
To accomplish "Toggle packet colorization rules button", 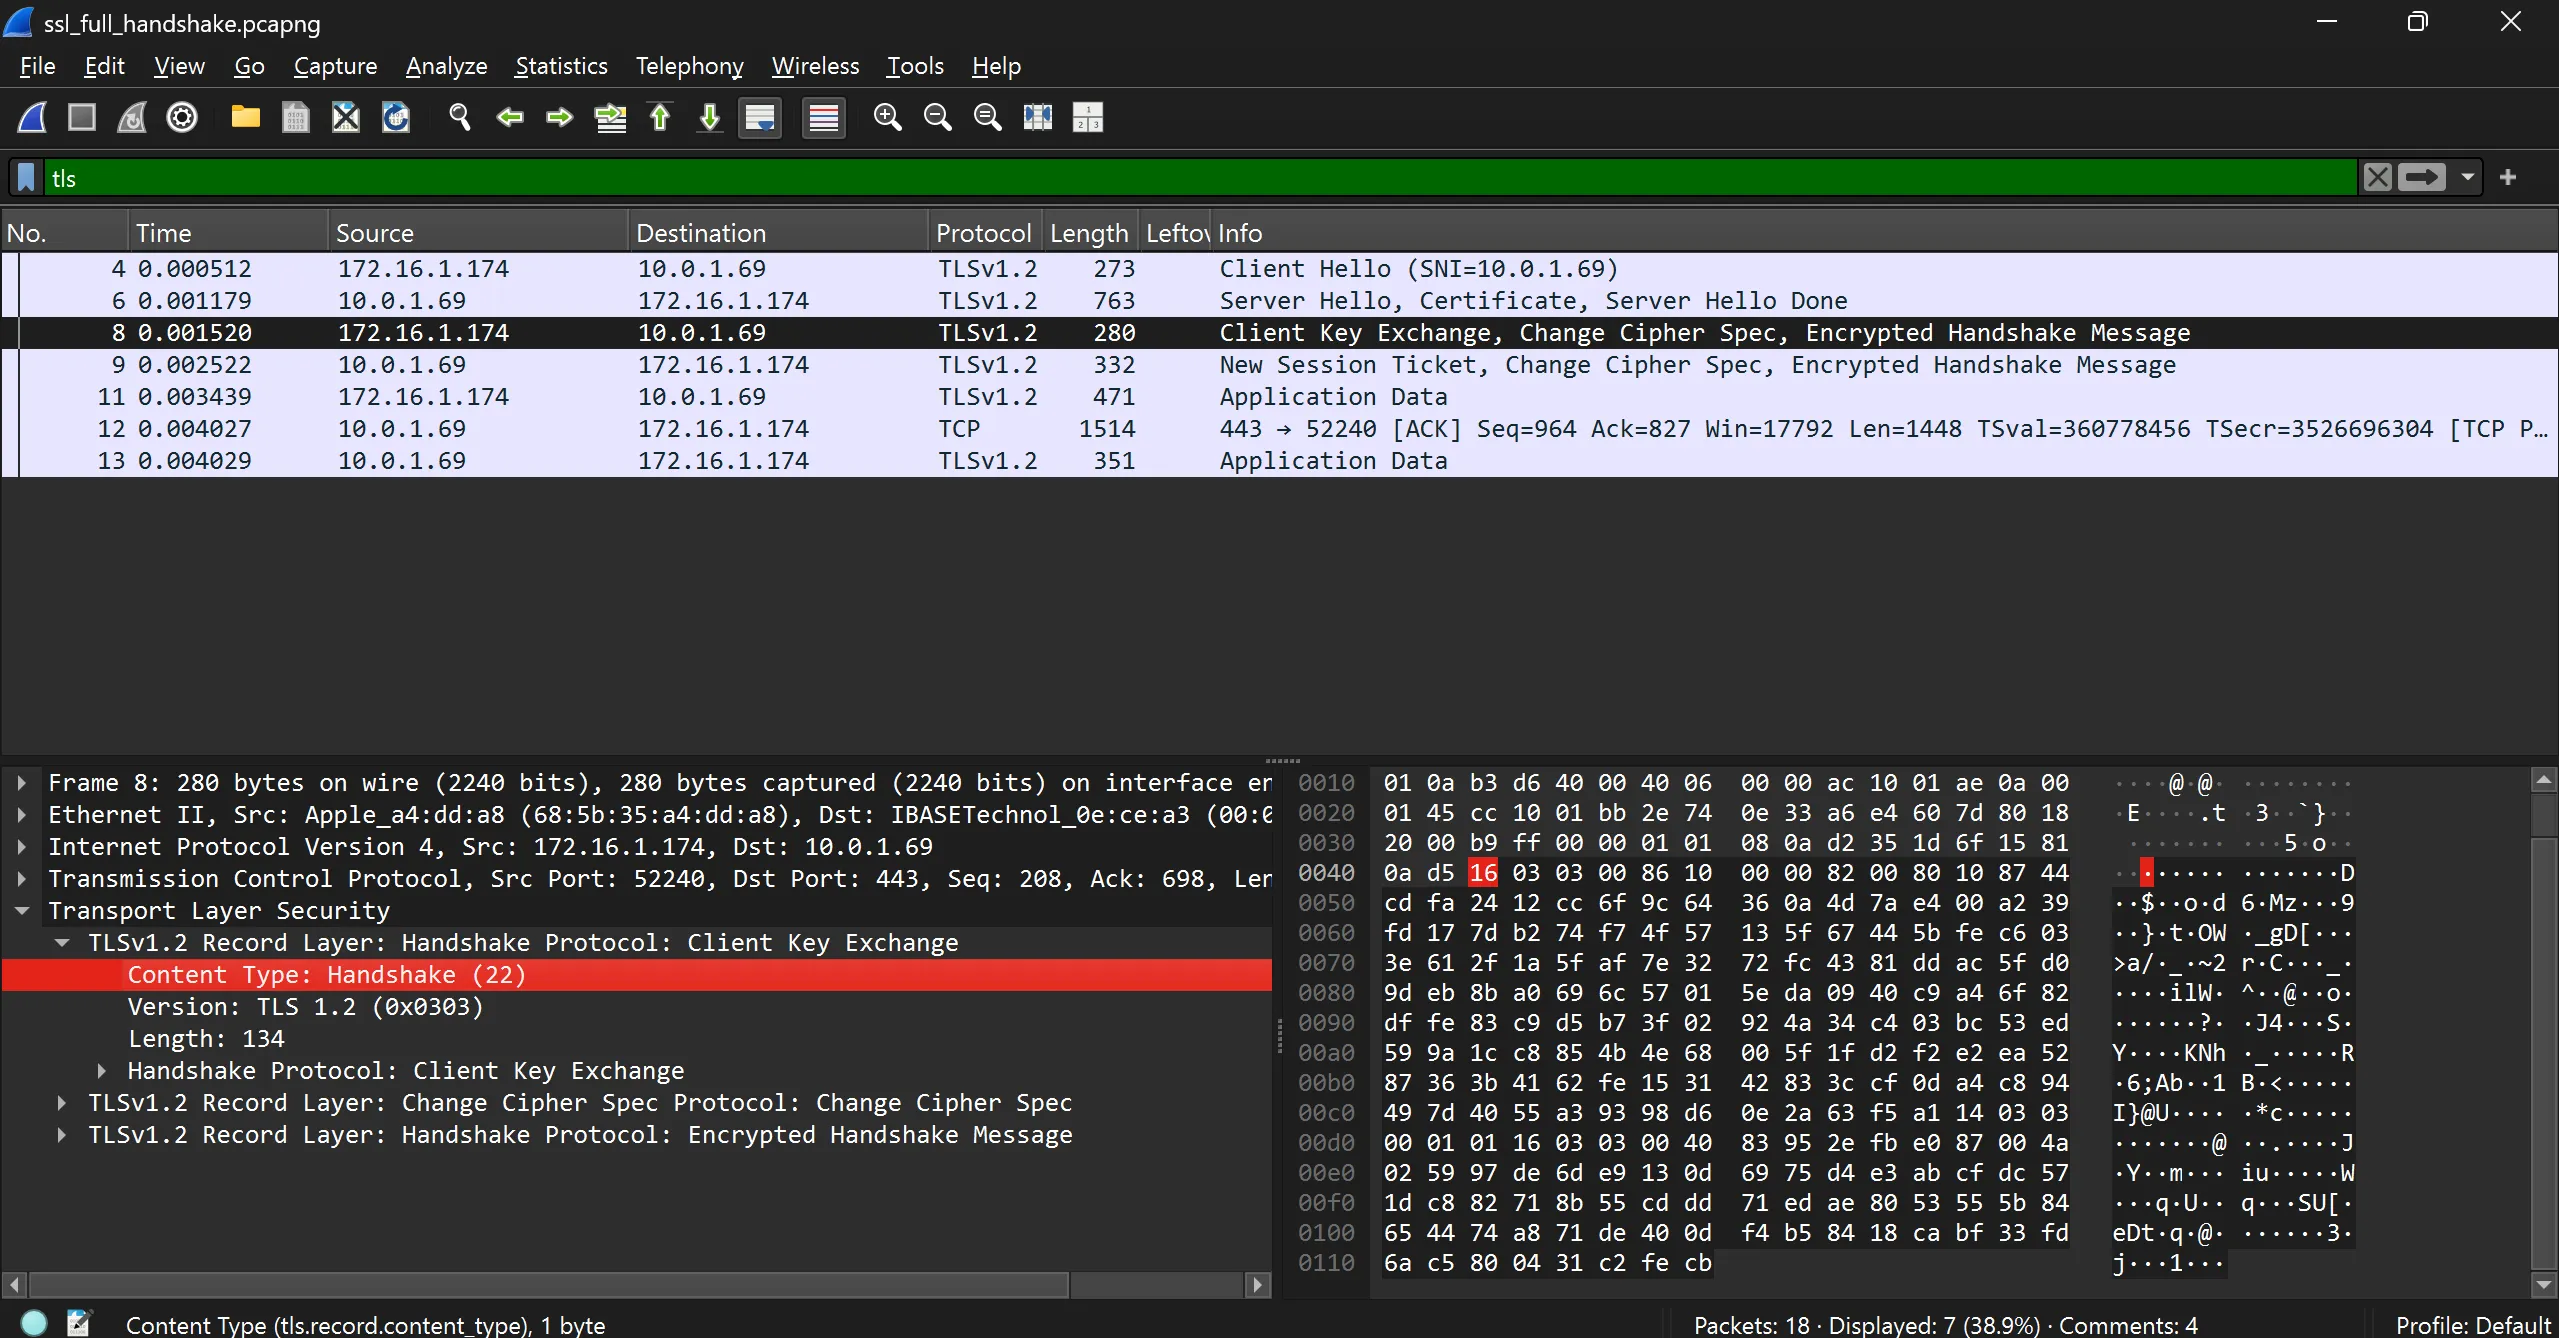I will (823, 118).
